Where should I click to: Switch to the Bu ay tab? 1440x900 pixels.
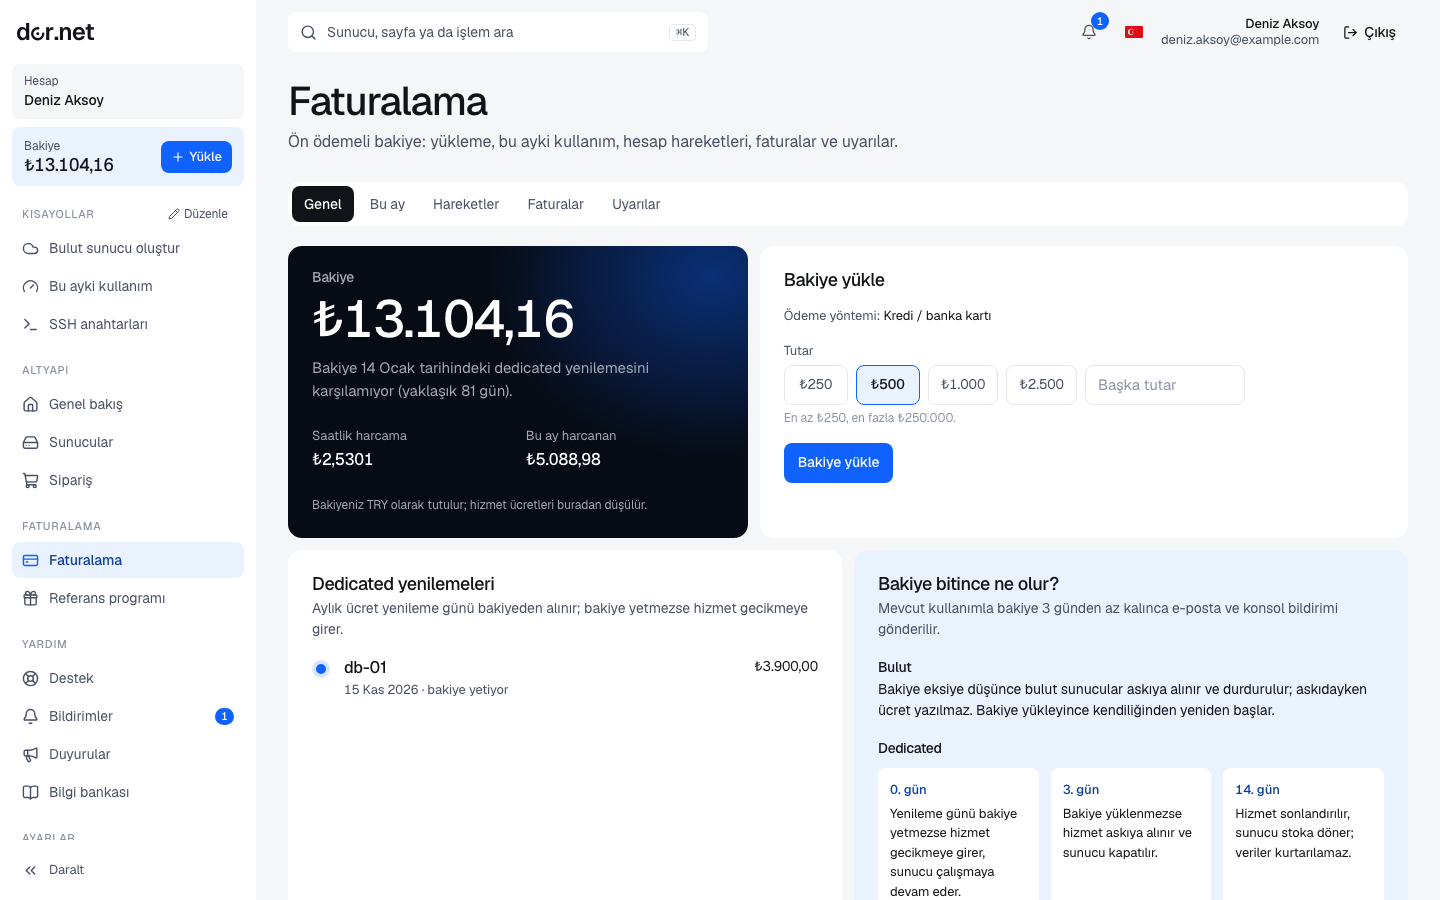[x=387, y=204]
